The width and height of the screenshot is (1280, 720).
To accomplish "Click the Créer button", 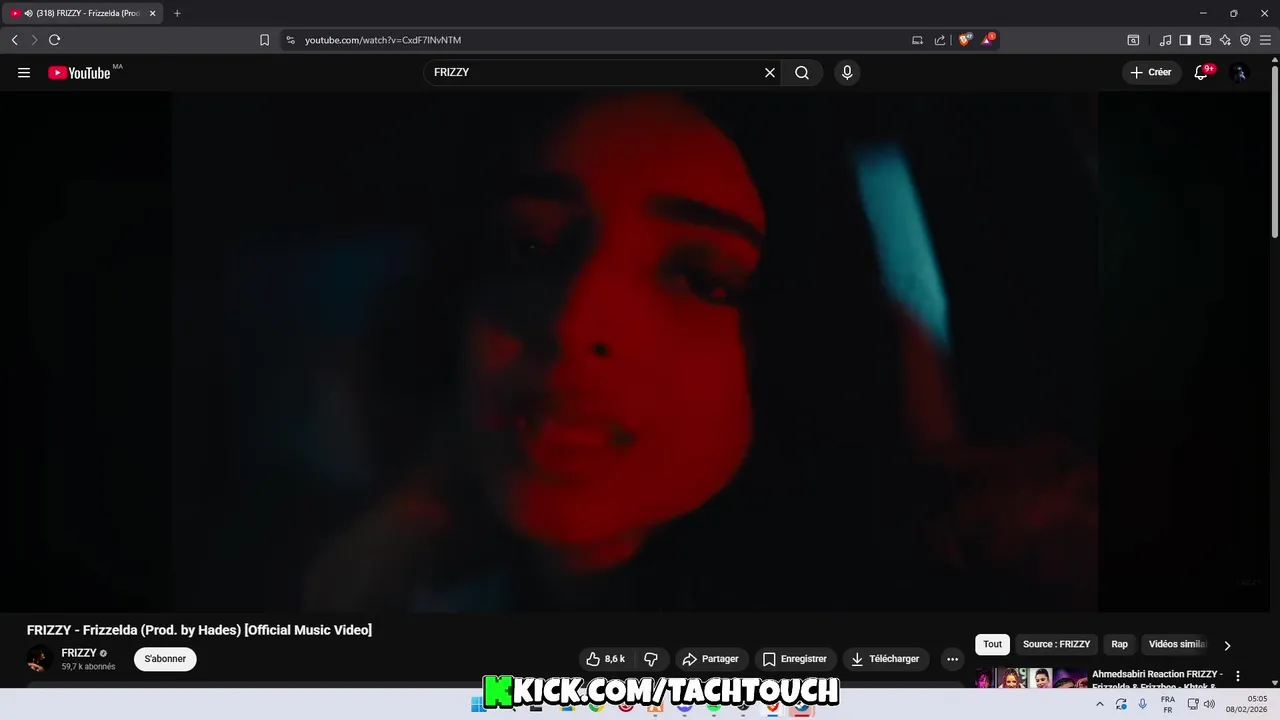I will pos(1151,72).
